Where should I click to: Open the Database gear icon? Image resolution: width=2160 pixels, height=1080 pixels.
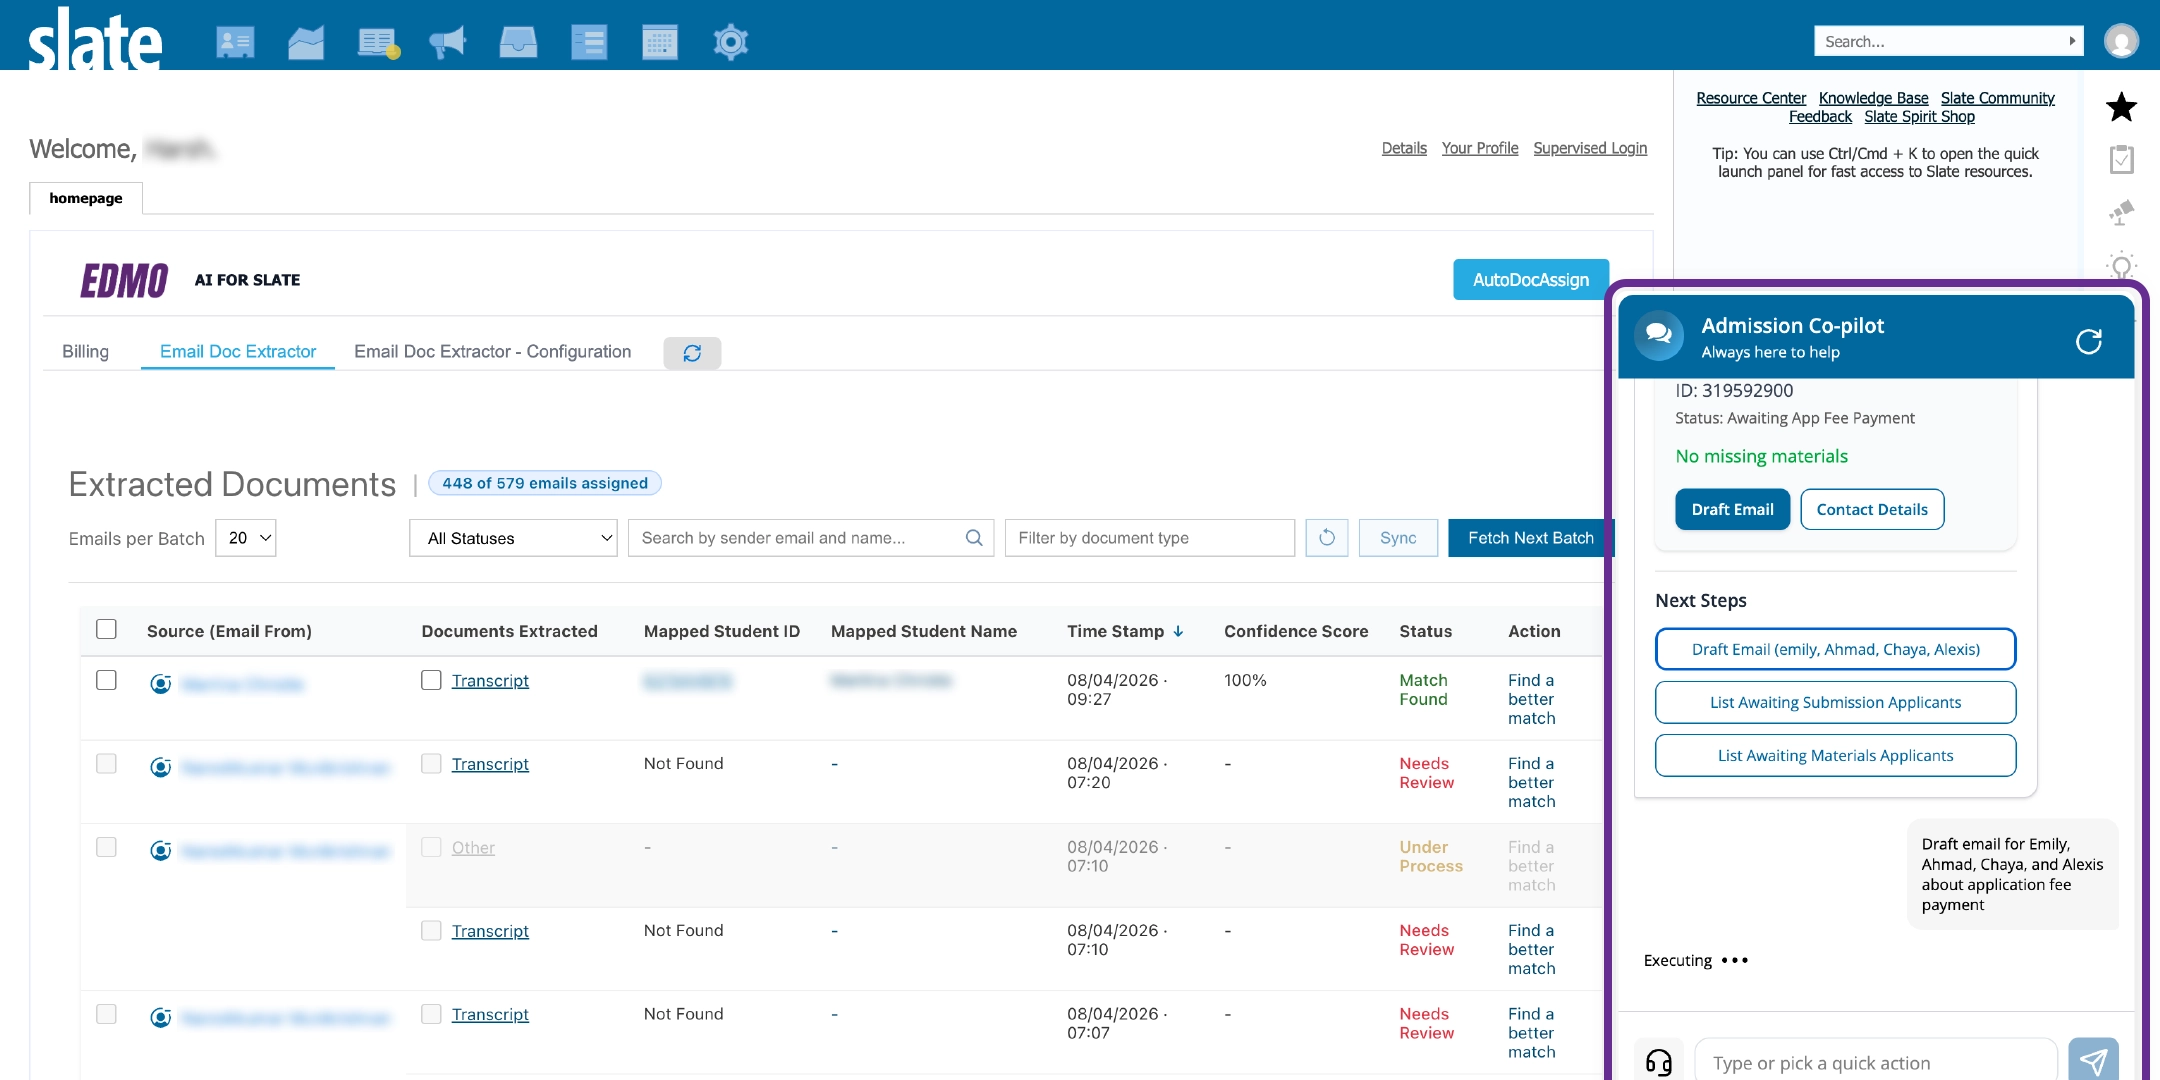(731, 42)
